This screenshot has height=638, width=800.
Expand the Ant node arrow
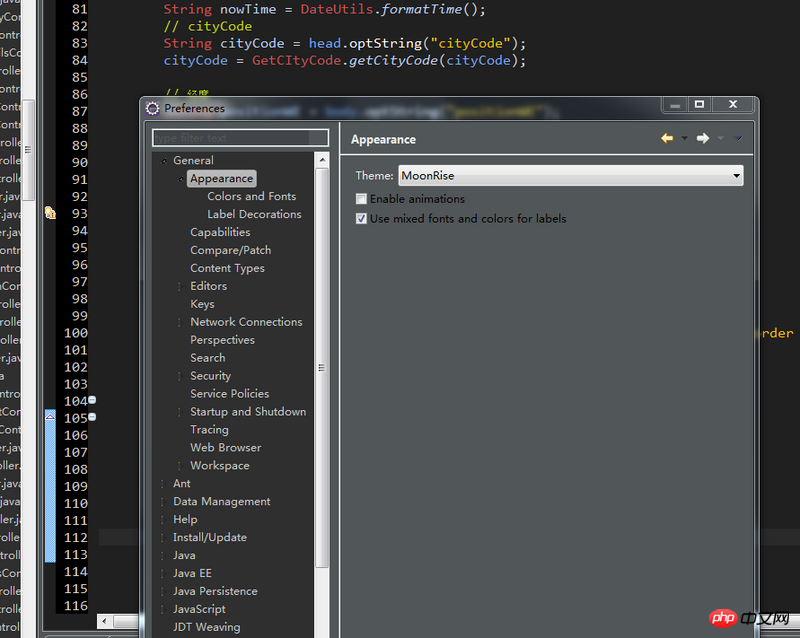163,483
